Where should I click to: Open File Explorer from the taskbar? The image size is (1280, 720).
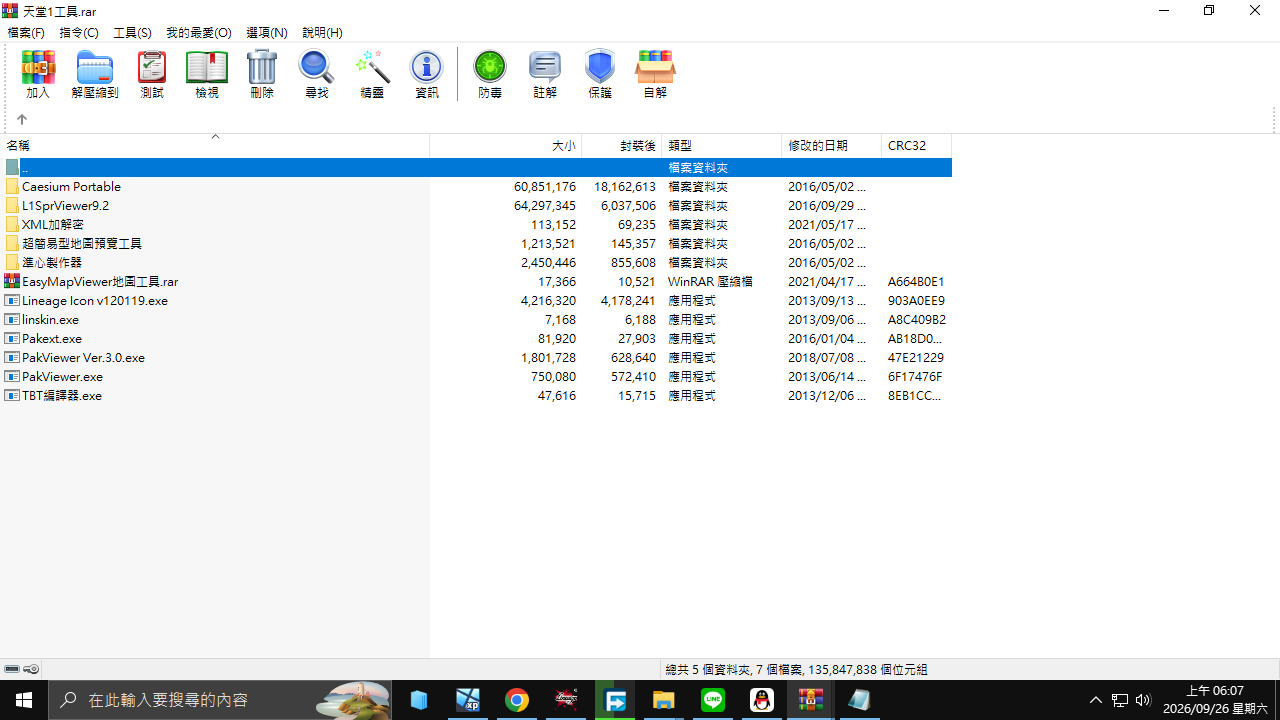pos(663,700)
